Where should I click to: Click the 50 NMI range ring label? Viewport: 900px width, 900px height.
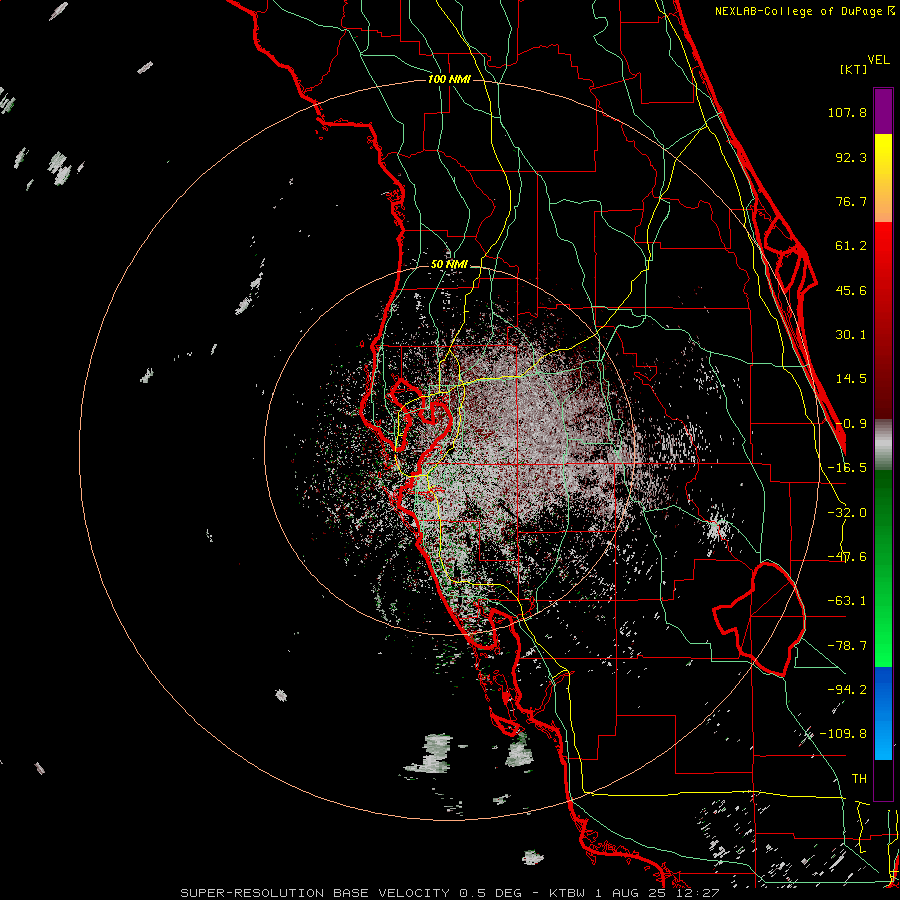click(x=449, y=265)
